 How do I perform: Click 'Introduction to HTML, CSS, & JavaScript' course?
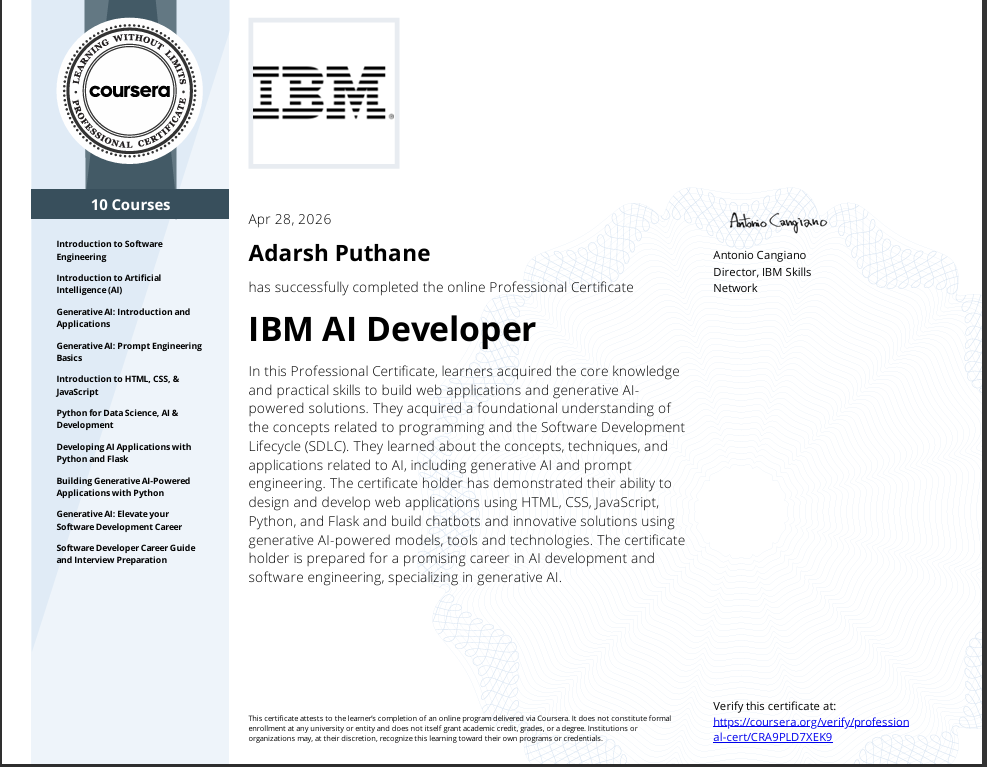coord(118,385)
